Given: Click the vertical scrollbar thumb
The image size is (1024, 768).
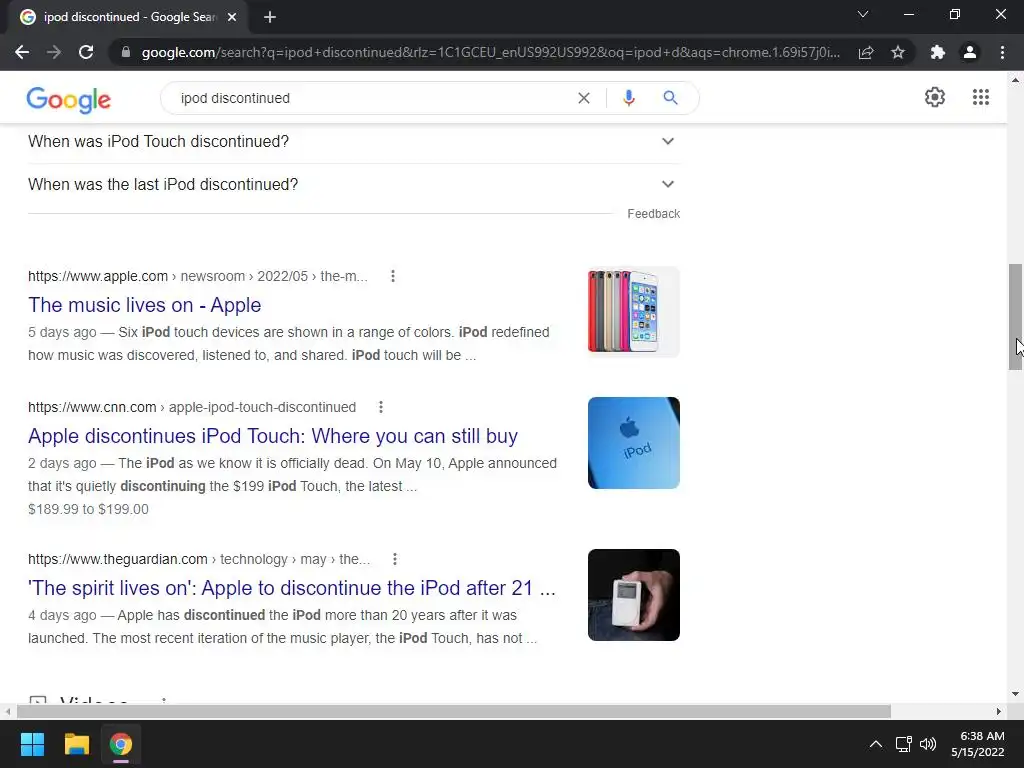Looking at the screenshot, I should 1015,317.
